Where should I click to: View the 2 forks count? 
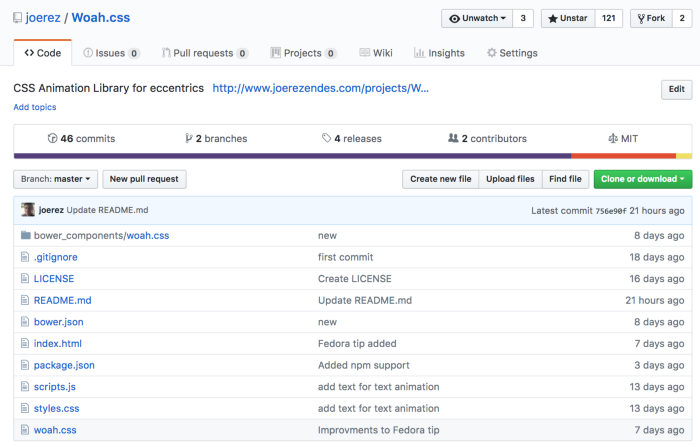(x=682, y=18)
